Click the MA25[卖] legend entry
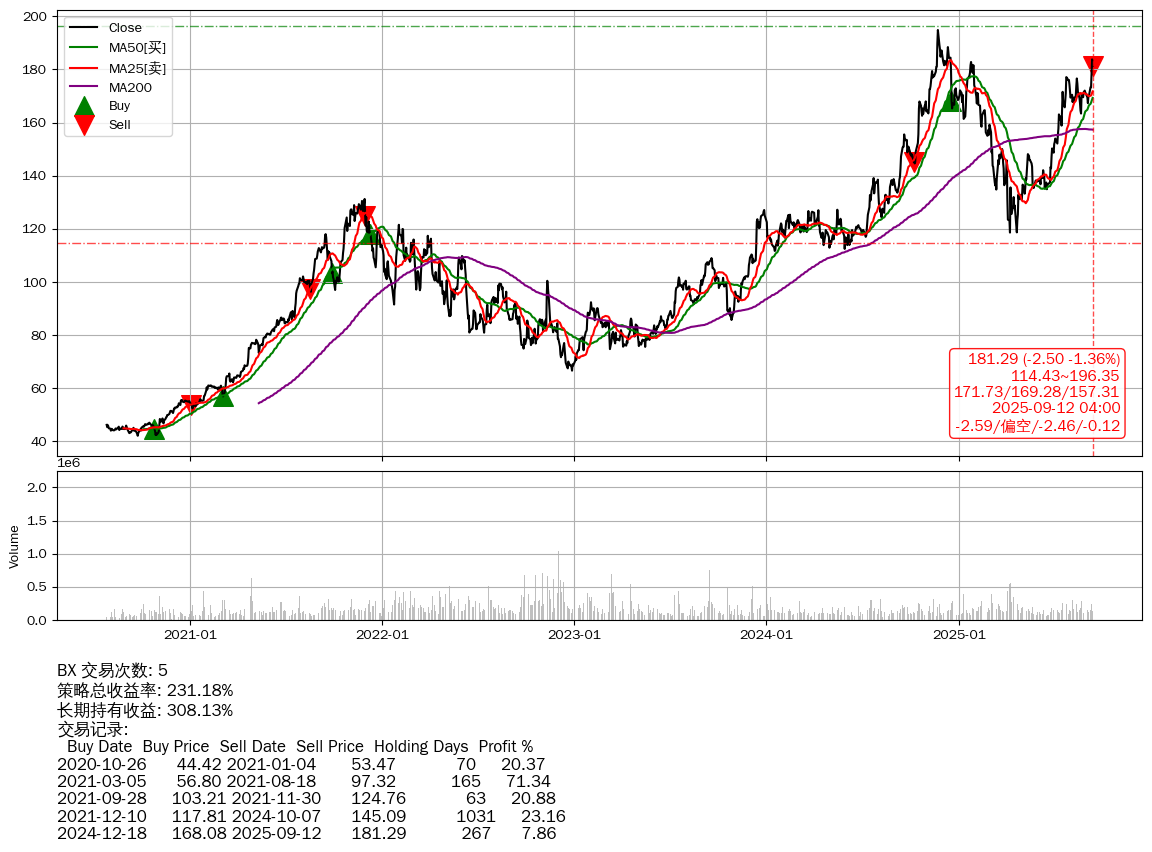 click(137, 68)
